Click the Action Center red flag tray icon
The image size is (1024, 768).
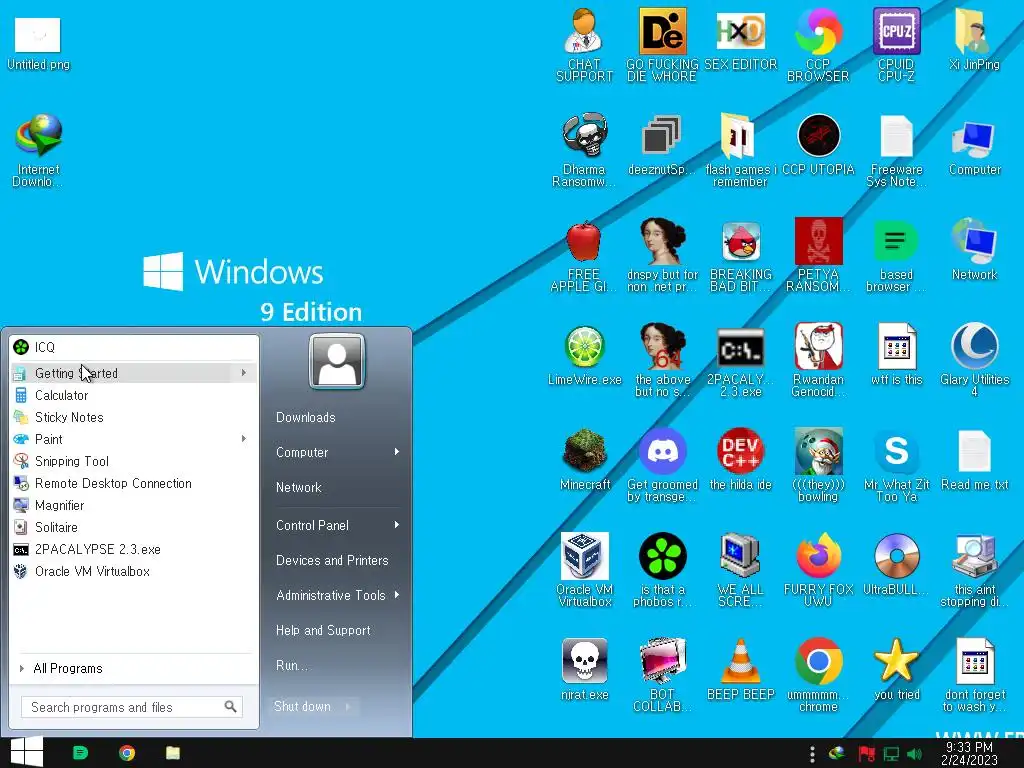(867, 754)
